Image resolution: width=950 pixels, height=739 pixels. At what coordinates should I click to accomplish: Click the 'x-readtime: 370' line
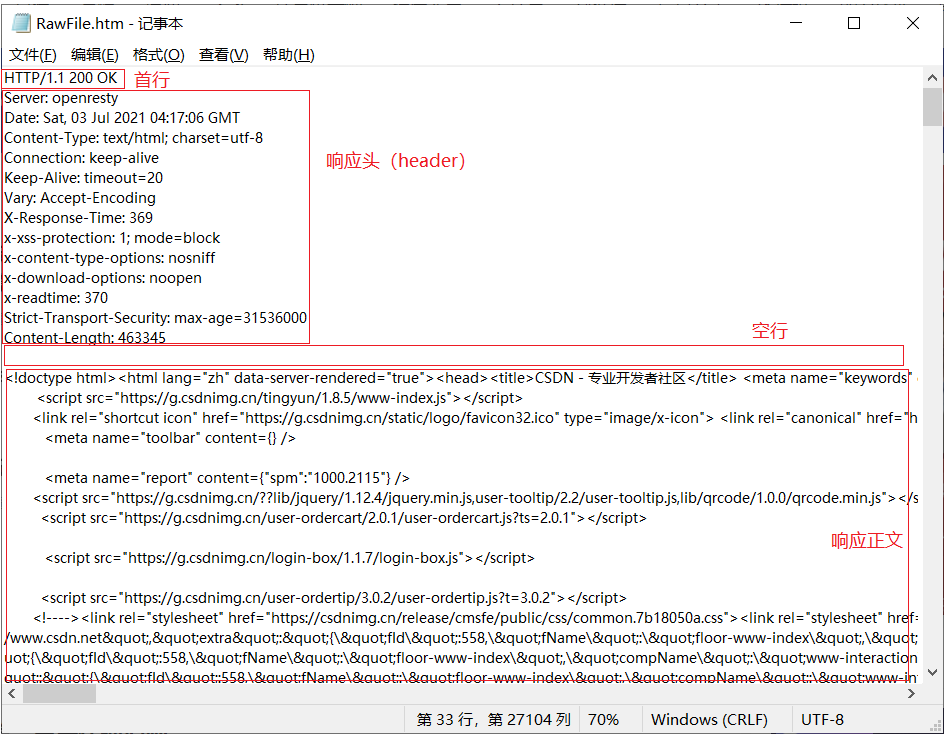[x=56, y=298]
